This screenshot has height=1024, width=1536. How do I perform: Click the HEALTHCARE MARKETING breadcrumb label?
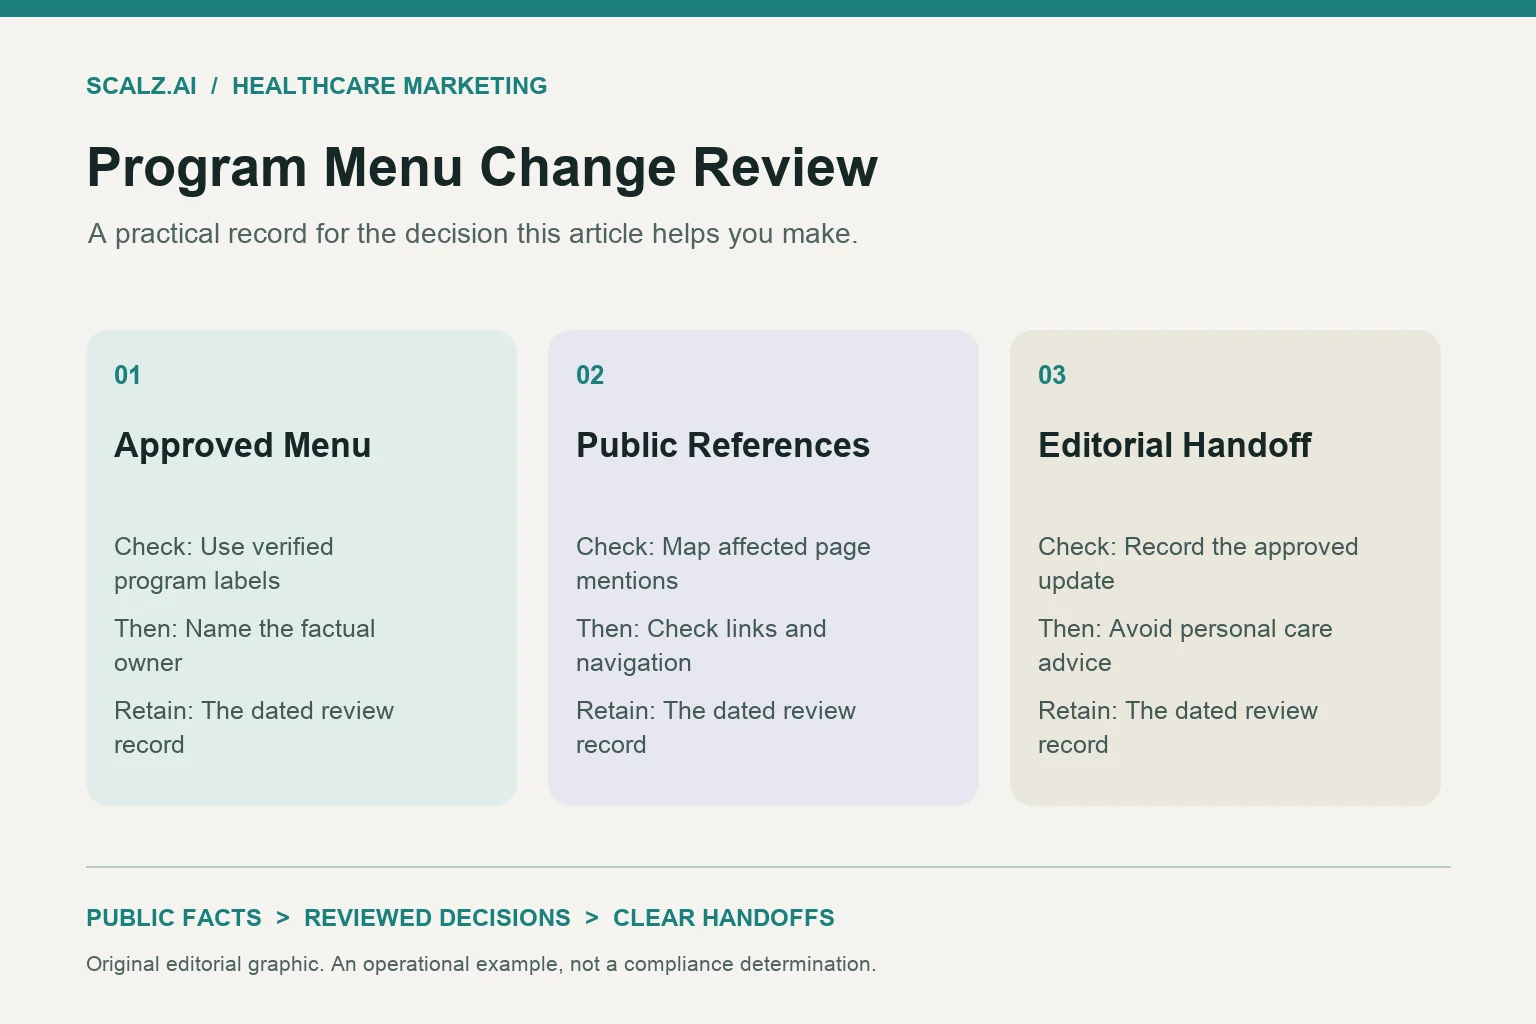tap(389, 86)
